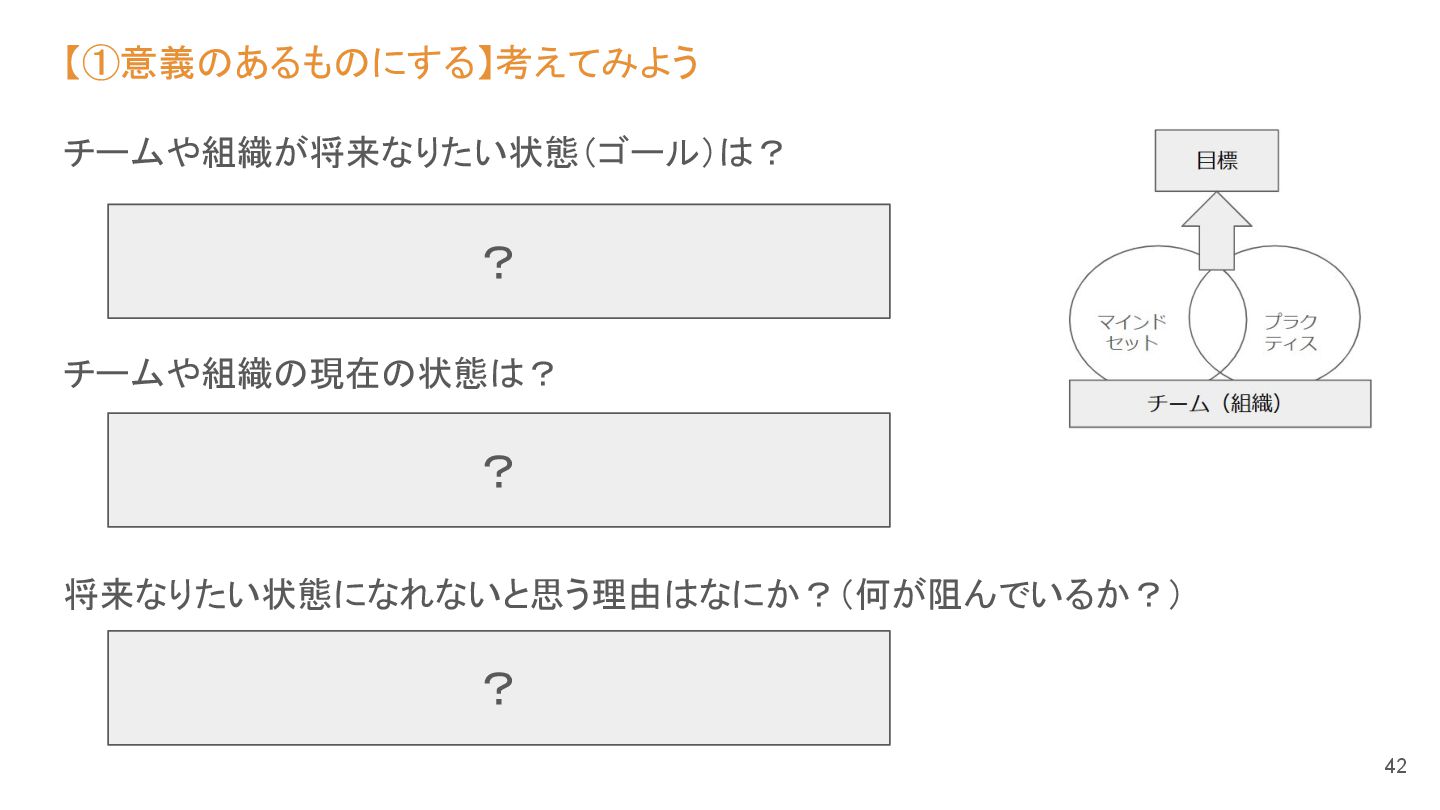Select the bottom answer box with question mark
The image size is (1440, 810).
498,688
